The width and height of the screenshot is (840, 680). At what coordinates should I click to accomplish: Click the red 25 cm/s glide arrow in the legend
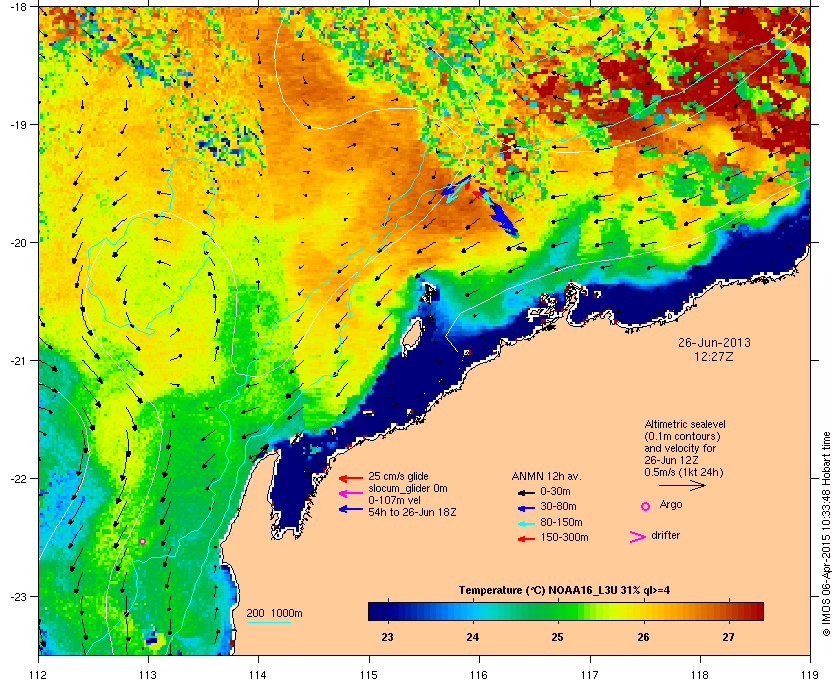[x=351, y=478]
